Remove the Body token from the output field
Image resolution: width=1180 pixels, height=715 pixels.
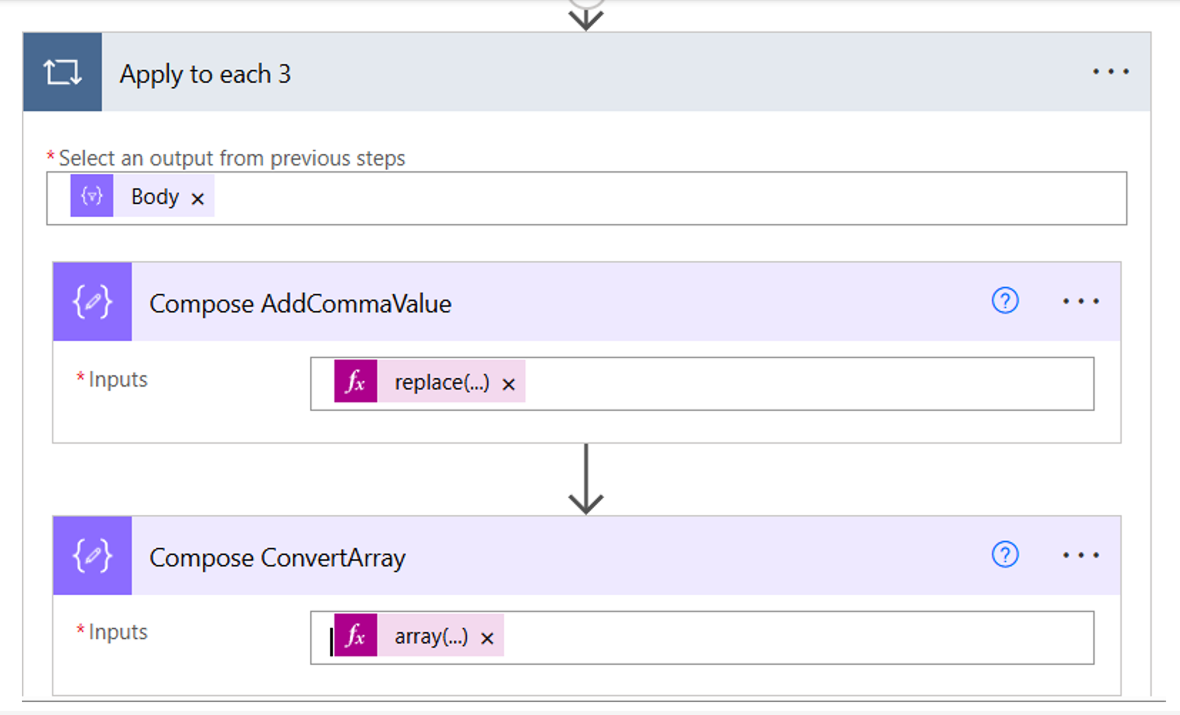(x=198, y=196)
